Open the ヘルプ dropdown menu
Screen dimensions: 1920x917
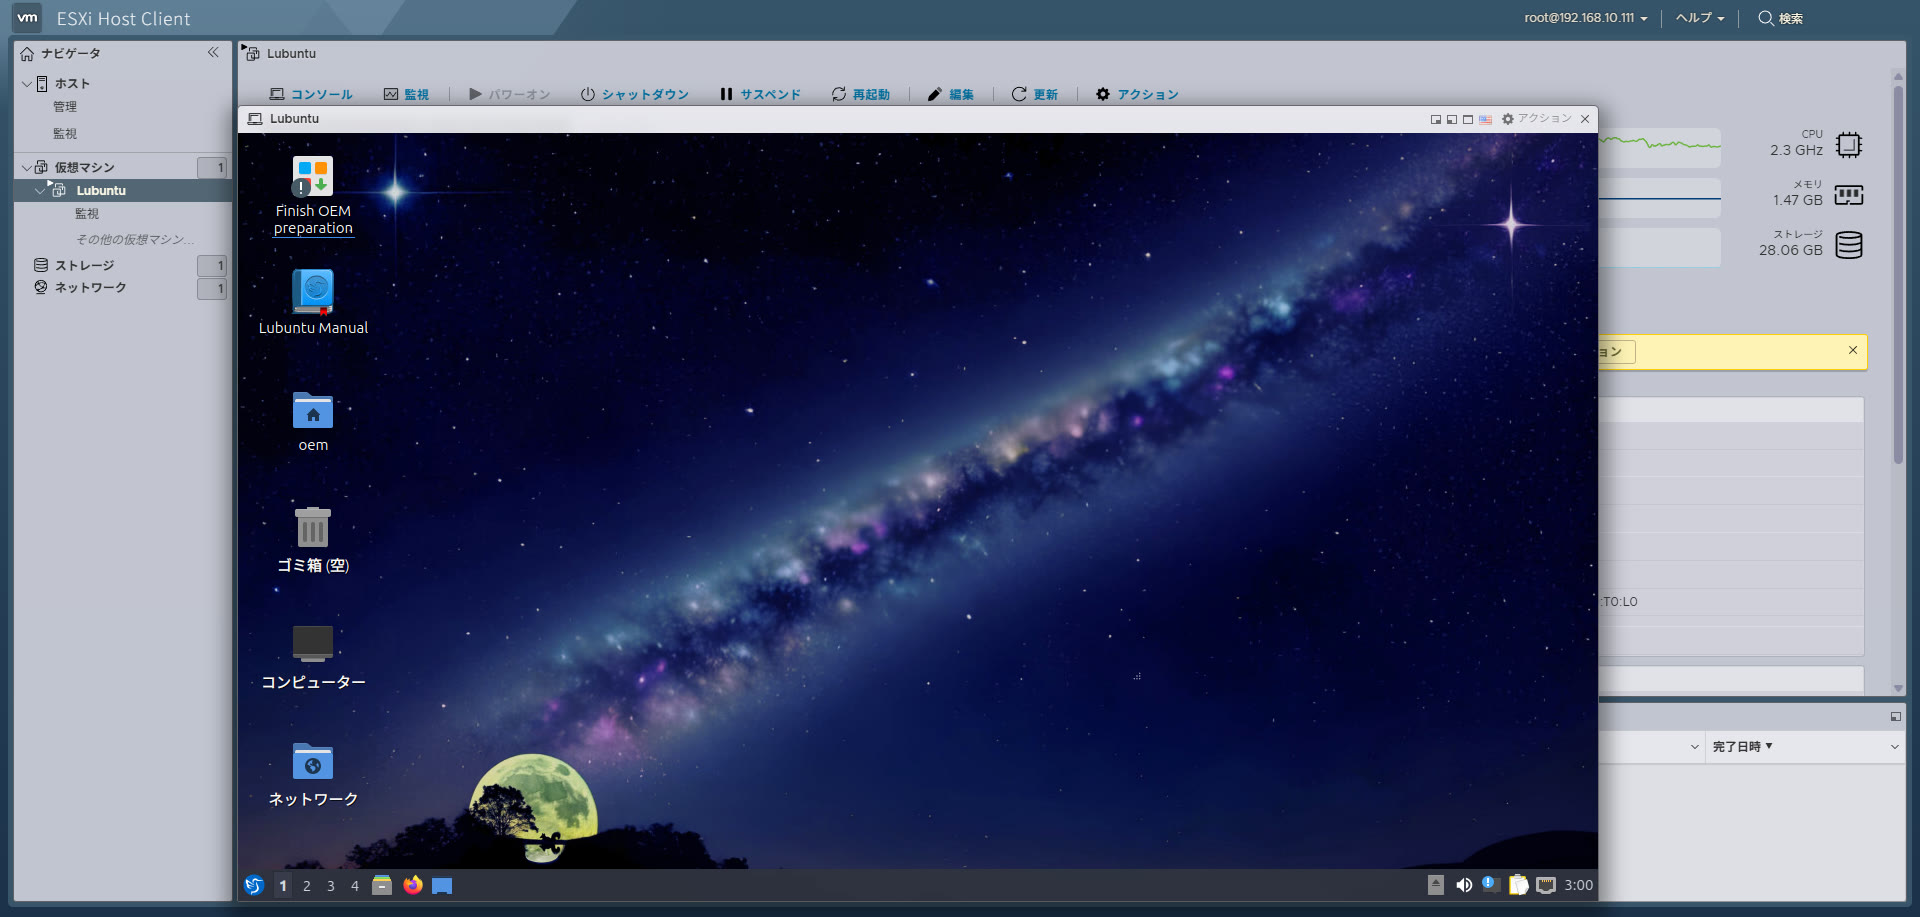1699,18
